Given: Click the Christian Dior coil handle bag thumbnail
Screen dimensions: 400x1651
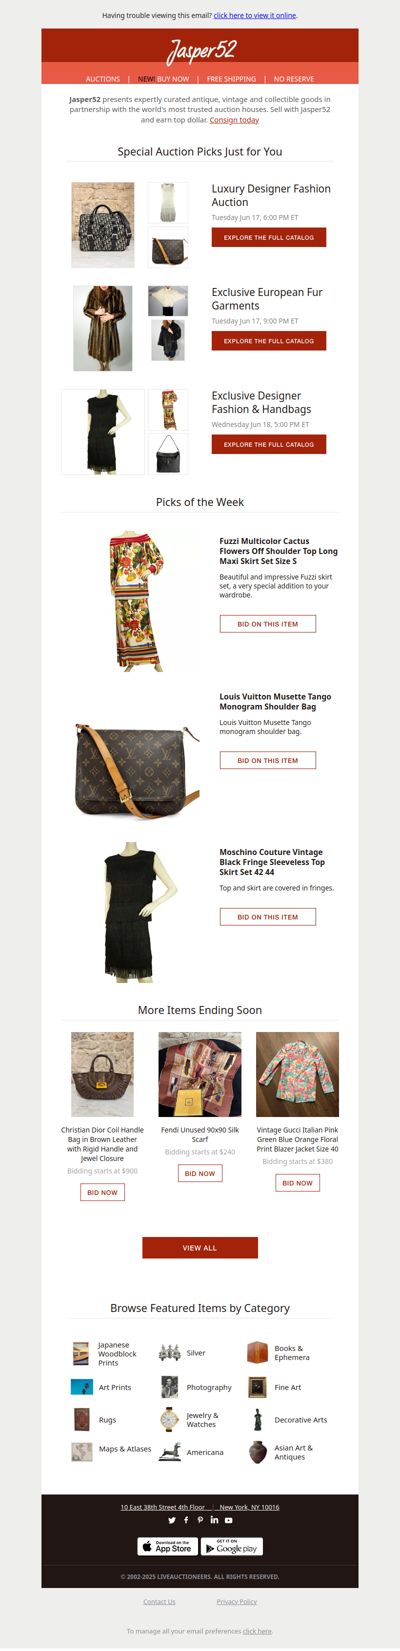Looking at the screenshot, I should [102, 1074].
